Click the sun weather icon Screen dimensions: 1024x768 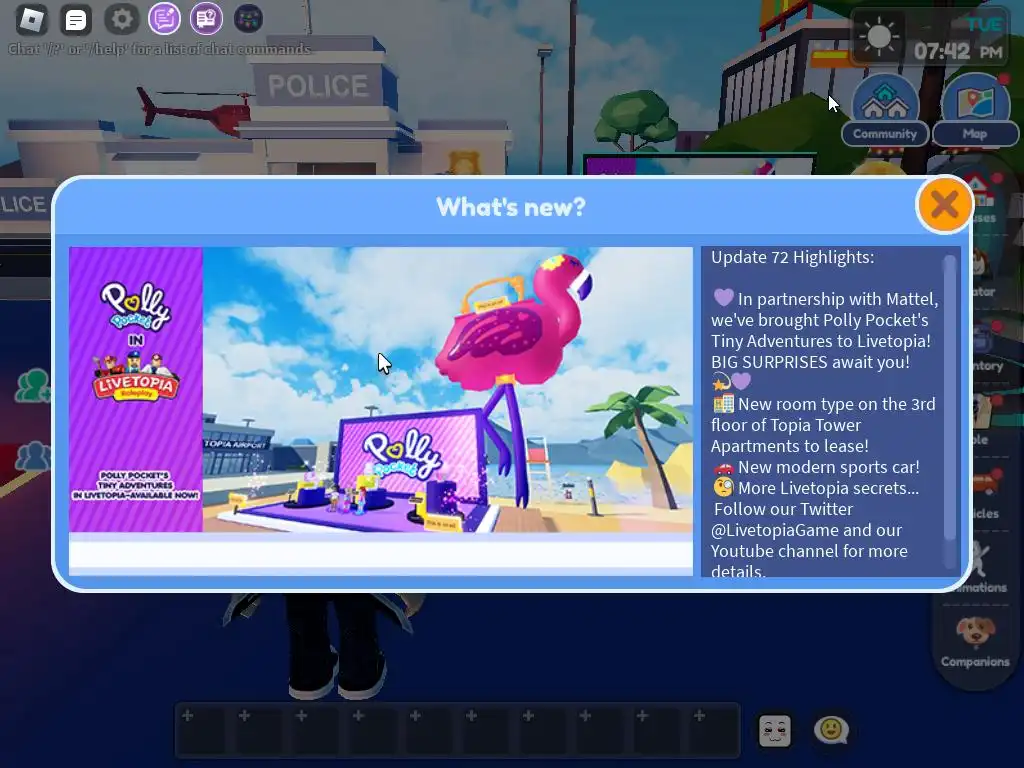click(879, 36)
